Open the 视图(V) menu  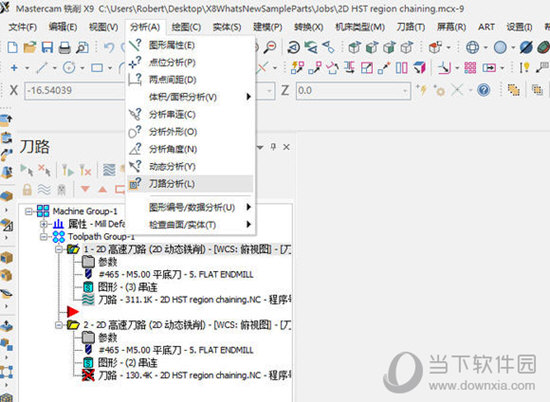pyautogui.click(x=104, y=27)
